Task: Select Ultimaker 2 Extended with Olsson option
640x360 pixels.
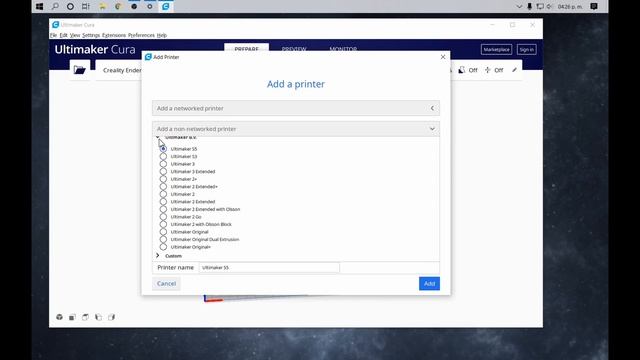Action: (x=163, y=209)
